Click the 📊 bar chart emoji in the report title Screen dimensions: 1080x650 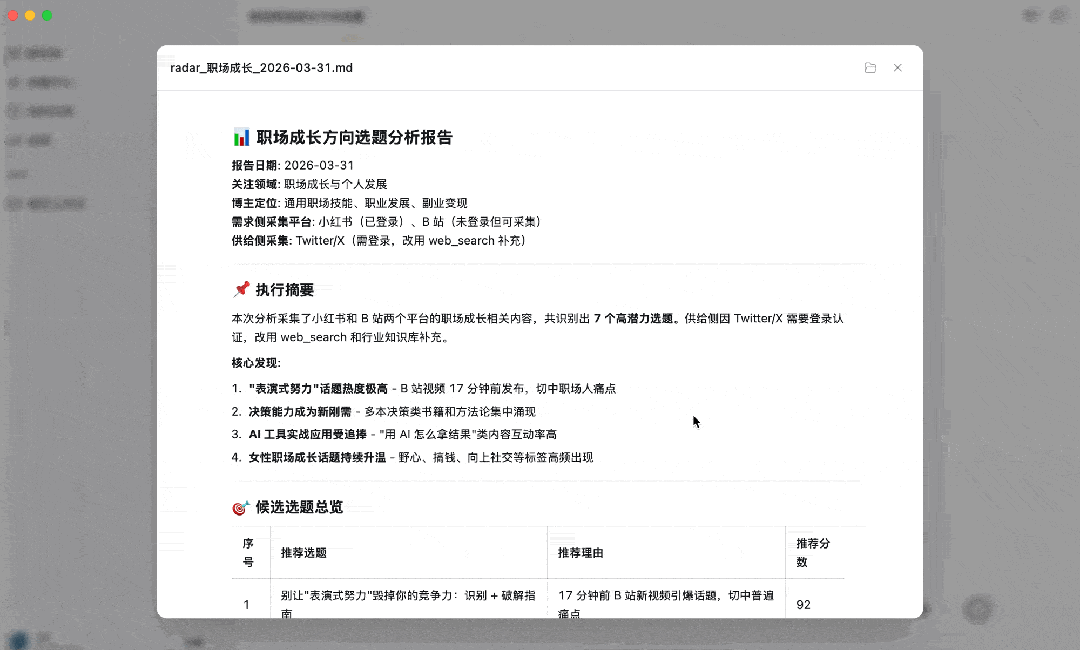pos(240,137)
